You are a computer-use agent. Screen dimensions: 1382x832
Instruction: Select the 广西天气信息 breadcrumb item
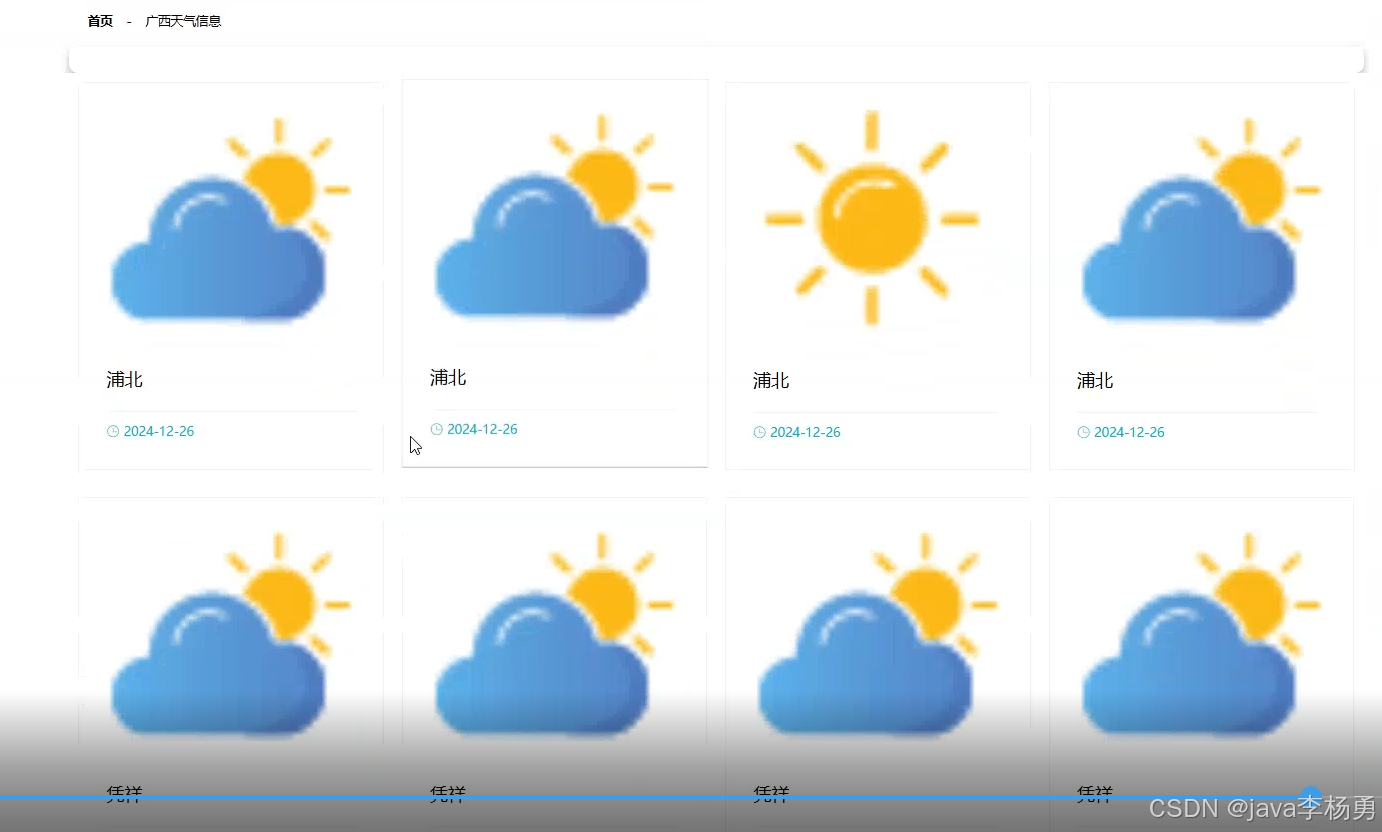pos(183,21)
